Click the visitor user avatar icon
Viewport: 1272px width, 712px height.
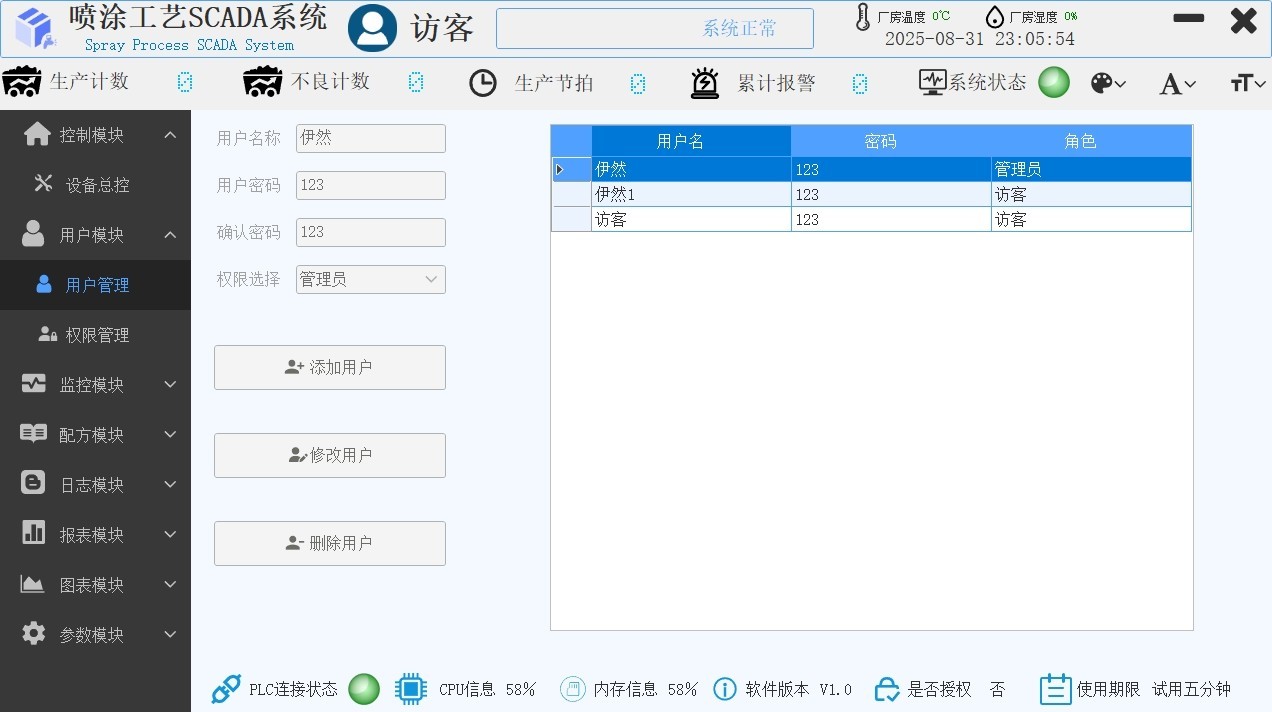coord(372,28)
